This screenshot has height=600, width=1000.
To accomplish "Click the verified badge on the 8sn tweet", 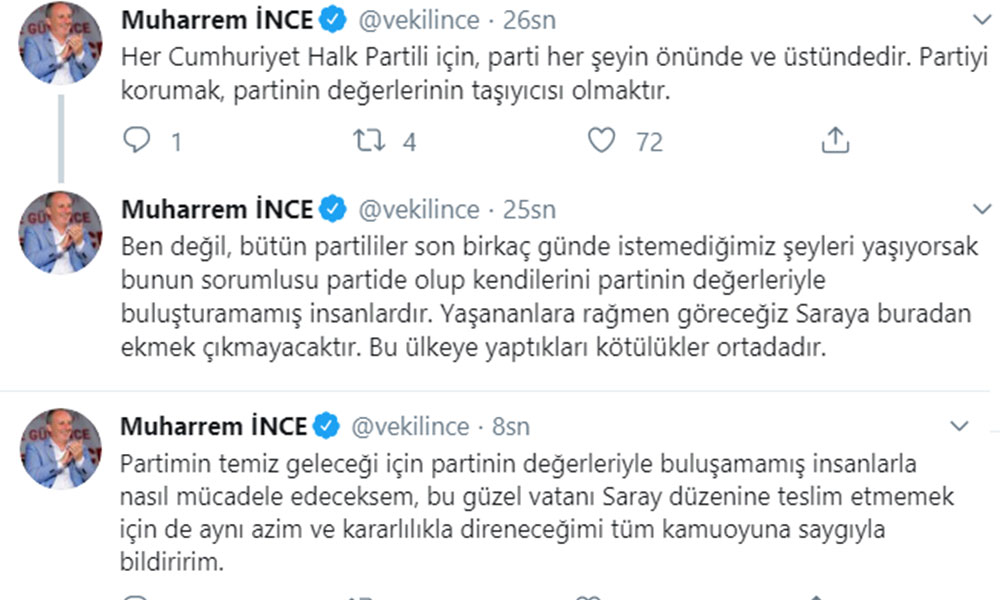I will (x=326, y=427).
